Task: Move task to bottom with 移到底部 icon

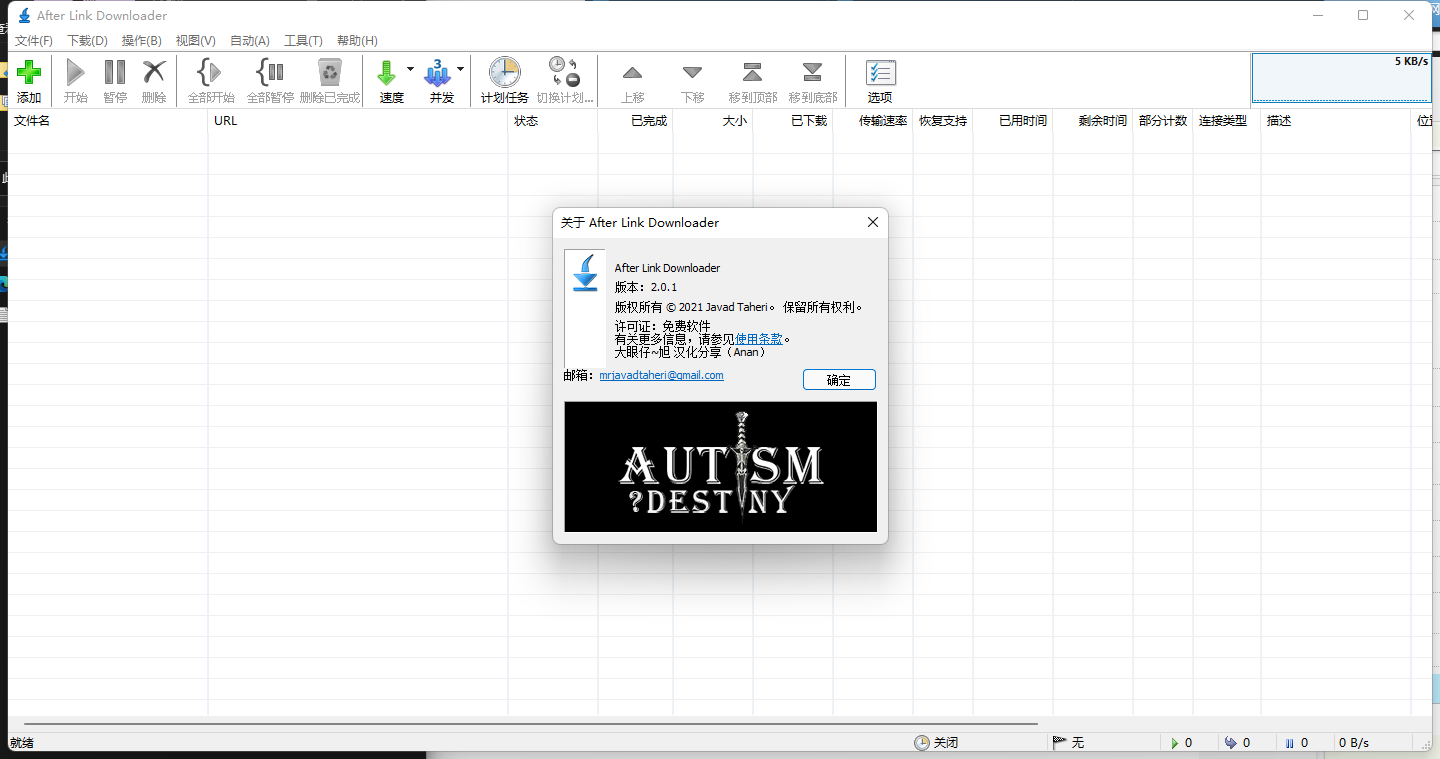Action: tap(812, 80)
